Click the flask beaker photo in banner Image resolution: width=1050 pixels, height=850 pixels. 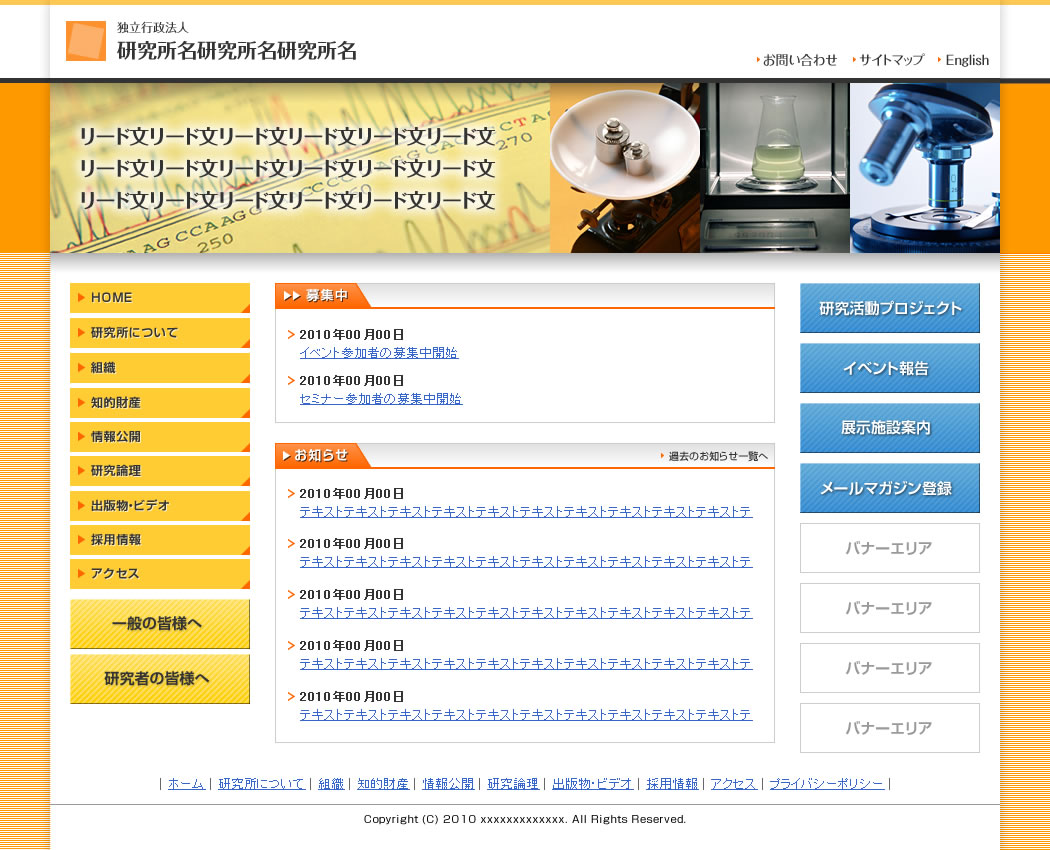(x=775, y=168)
